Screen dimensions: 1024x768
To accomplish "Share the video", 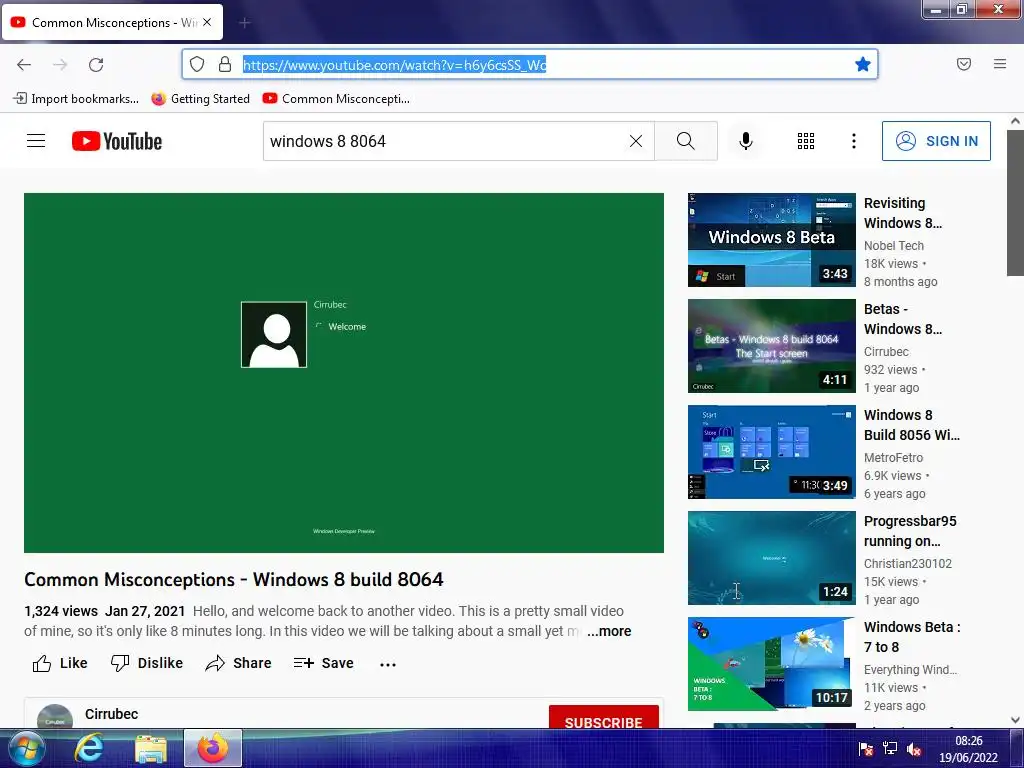I will (238, 664).
